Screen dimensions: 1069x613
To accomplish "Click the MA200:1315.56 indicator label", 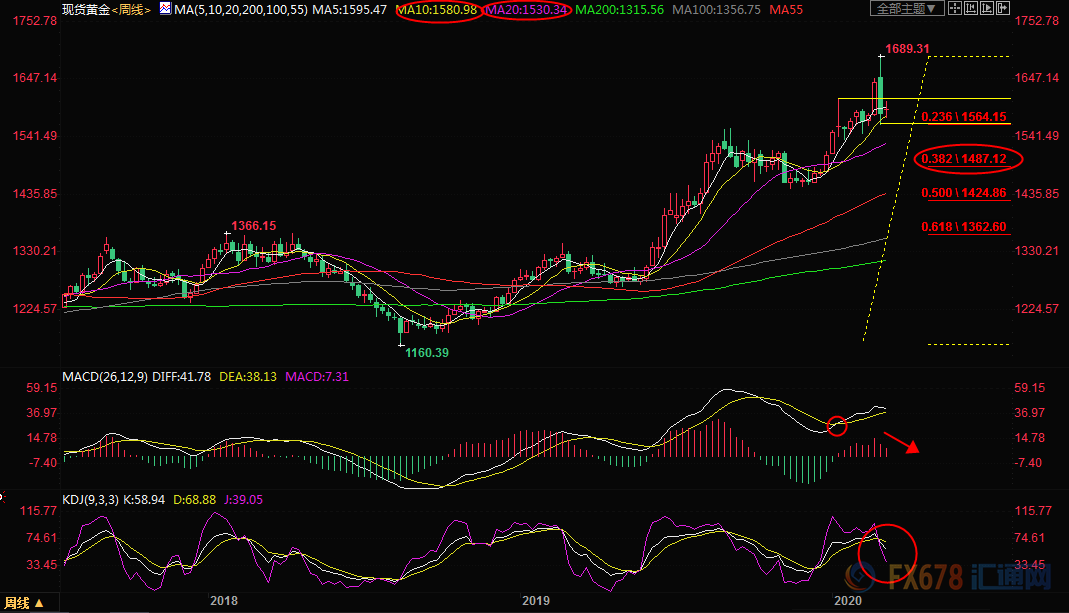I will [619, 10].
